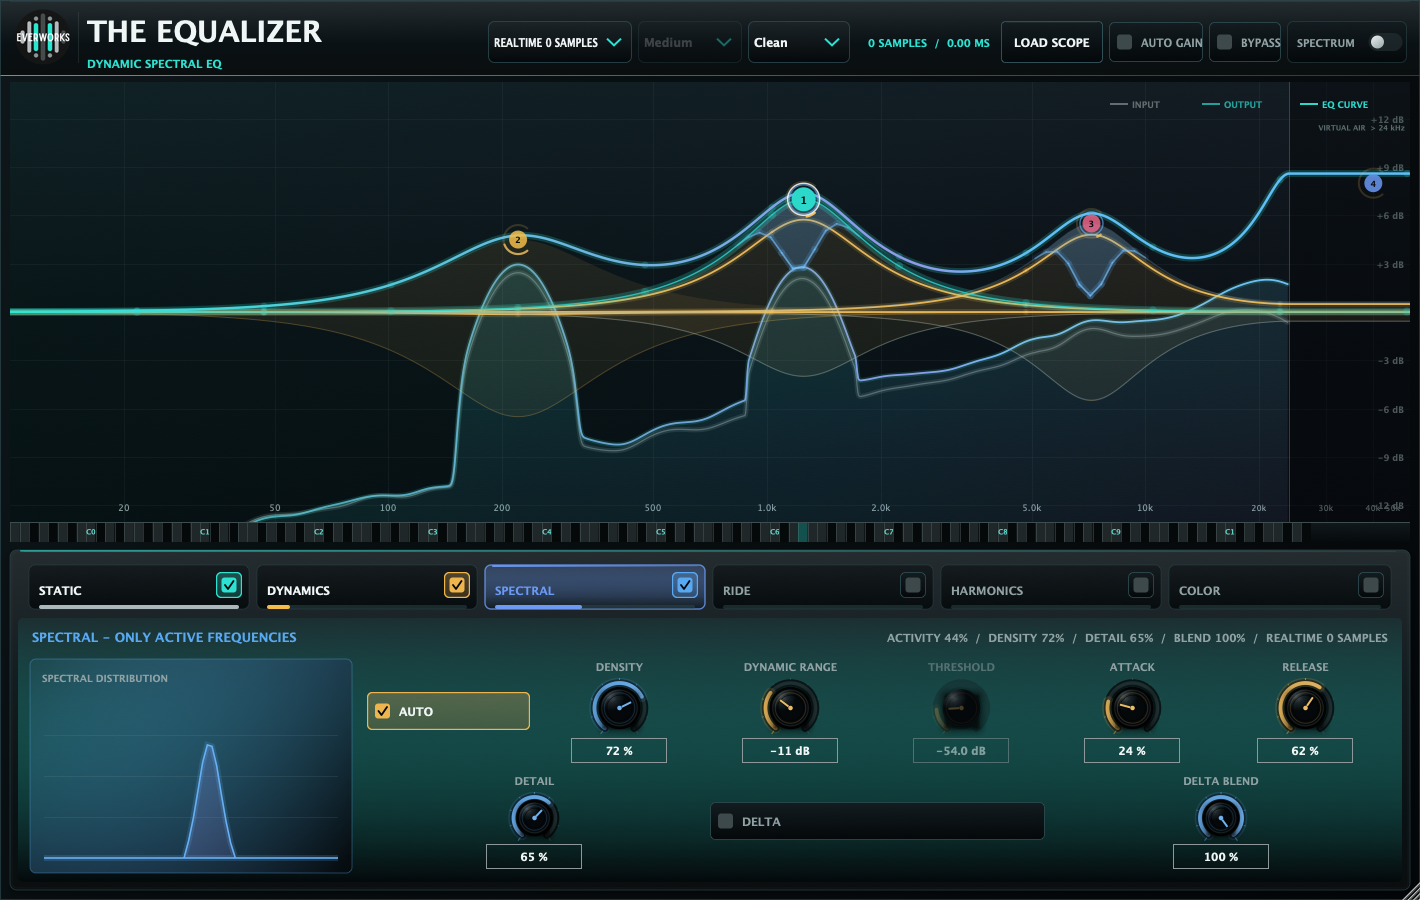The height and width of the screenshot is (900, 1420).
Task: Enable the Bypass checkbox
Action: tap(1225, 42)
